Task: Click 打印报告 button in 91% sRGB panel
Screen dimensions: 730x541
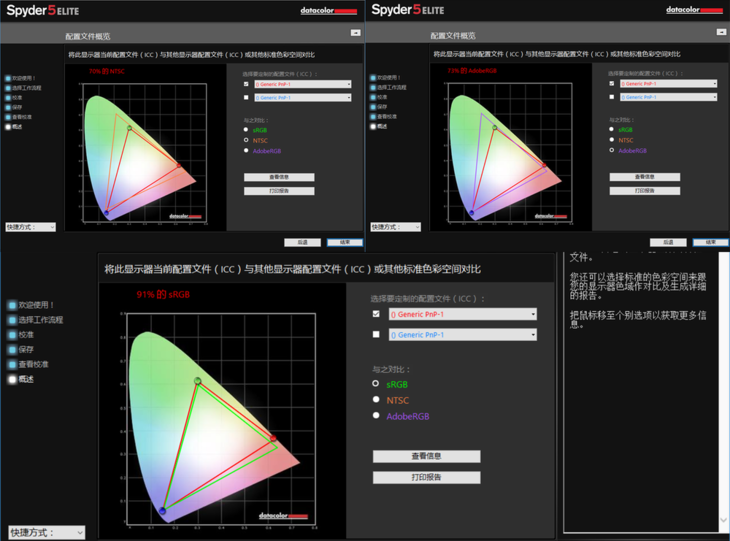Action: (x=426, y=477)
